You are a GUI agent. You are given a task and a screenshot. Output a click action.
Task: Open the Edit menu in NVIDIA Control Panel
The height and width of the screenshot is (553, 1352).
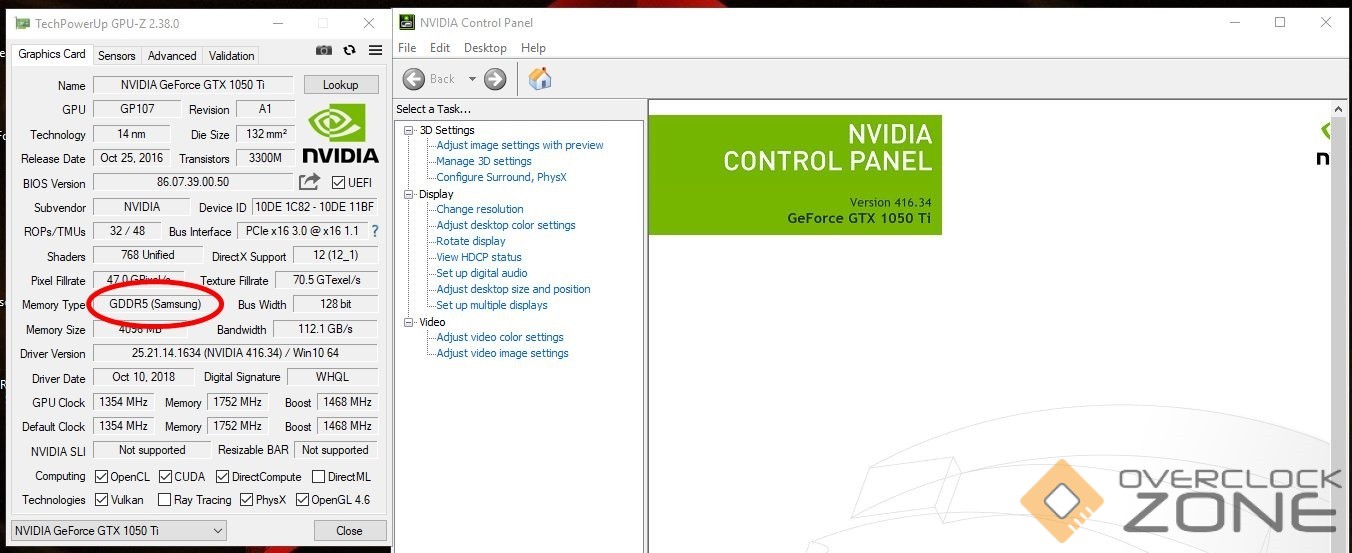[x=440, y=48]
